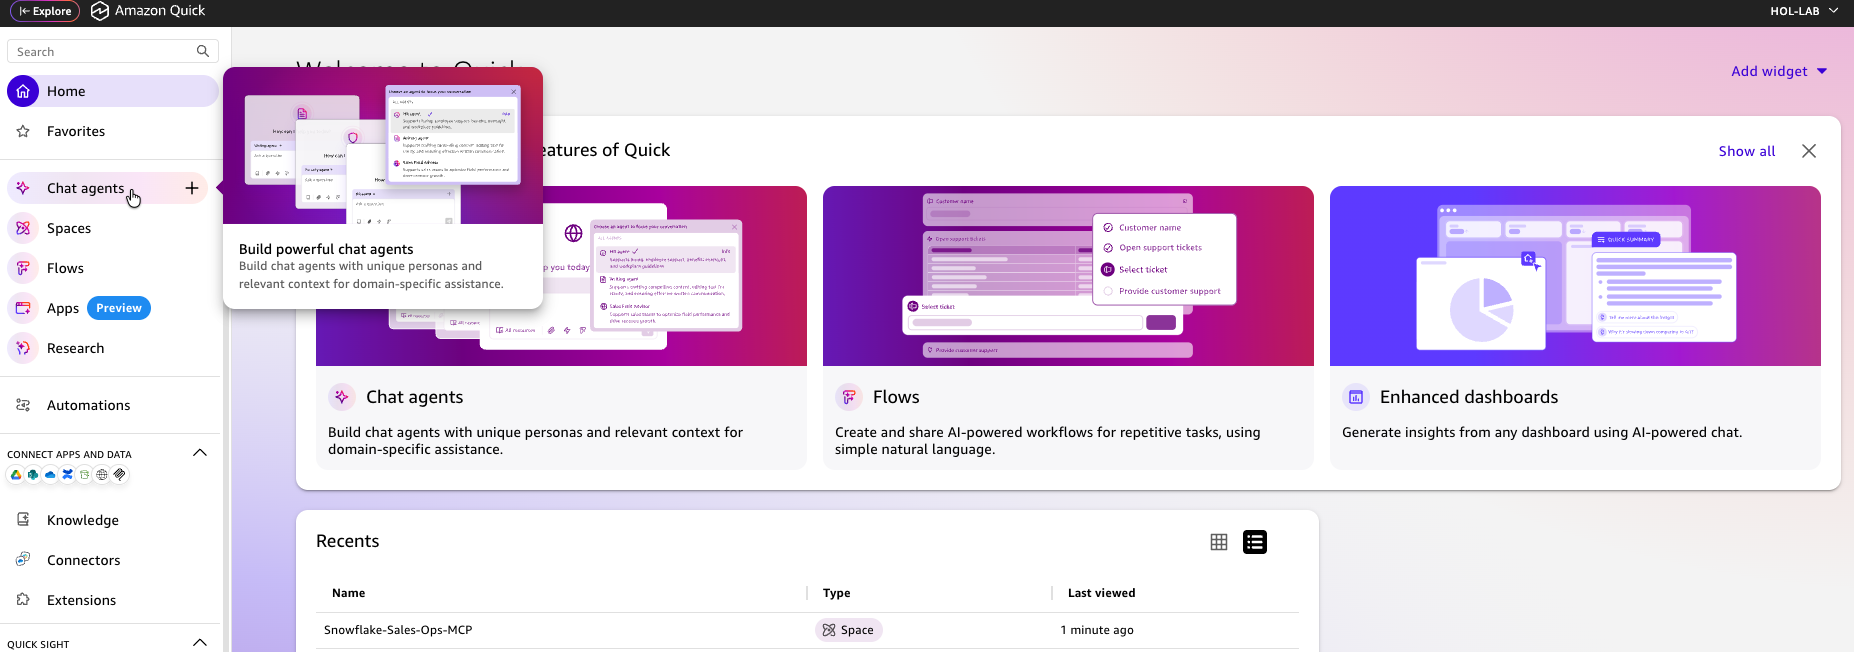Go to Spaces in the sidebar
Viewport: 1854px width, 652px height.
69,228
